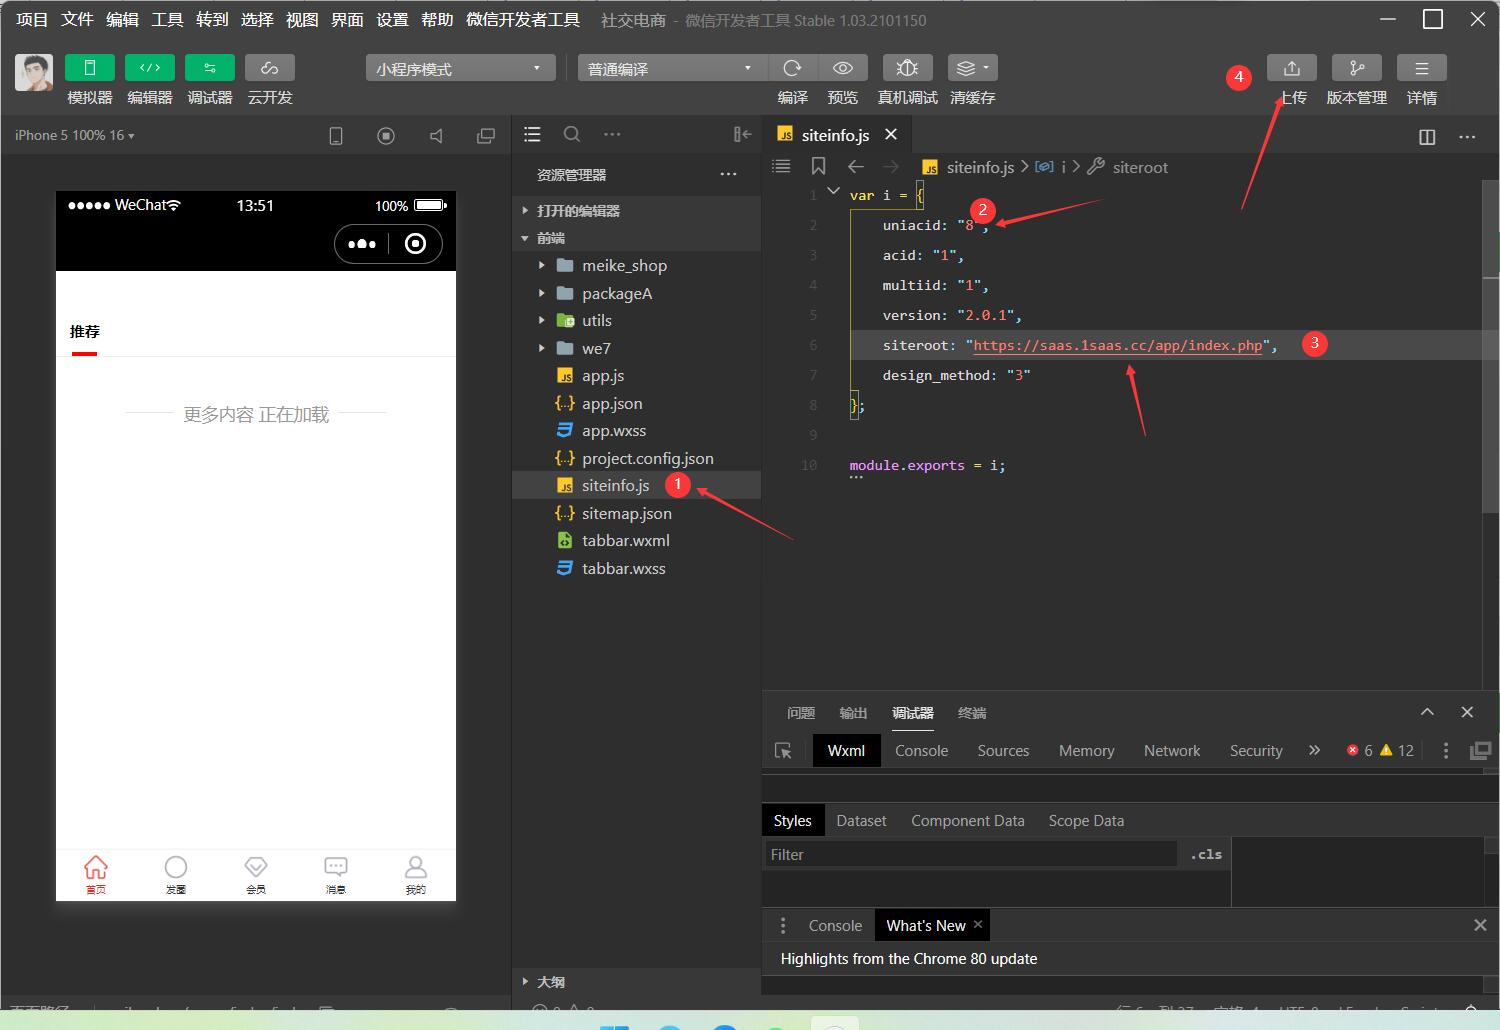Open search in the sidebar
The image size is (1500, 1030).
tap(572, 134)
